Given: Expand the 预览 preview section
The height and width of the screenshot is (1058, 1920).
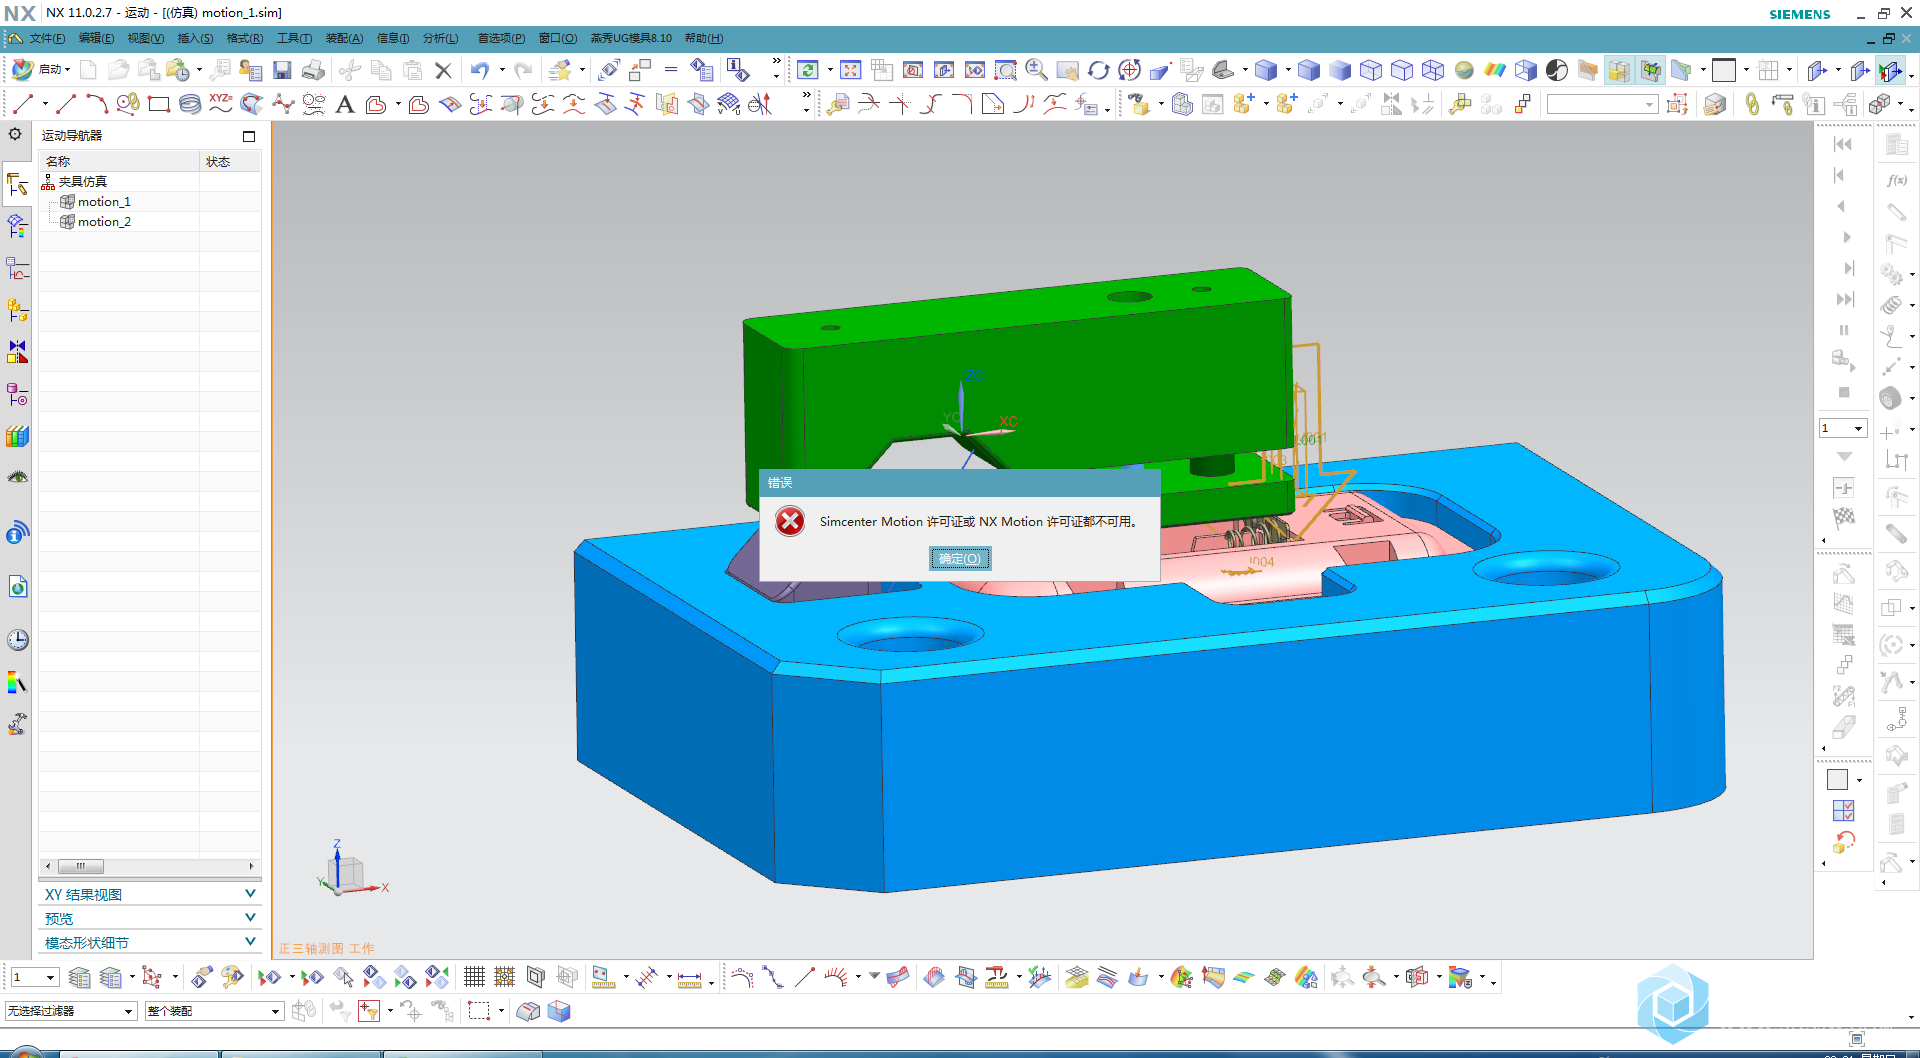Looking at the screenshot, I should pyautogui.click(x=150, y=918).
